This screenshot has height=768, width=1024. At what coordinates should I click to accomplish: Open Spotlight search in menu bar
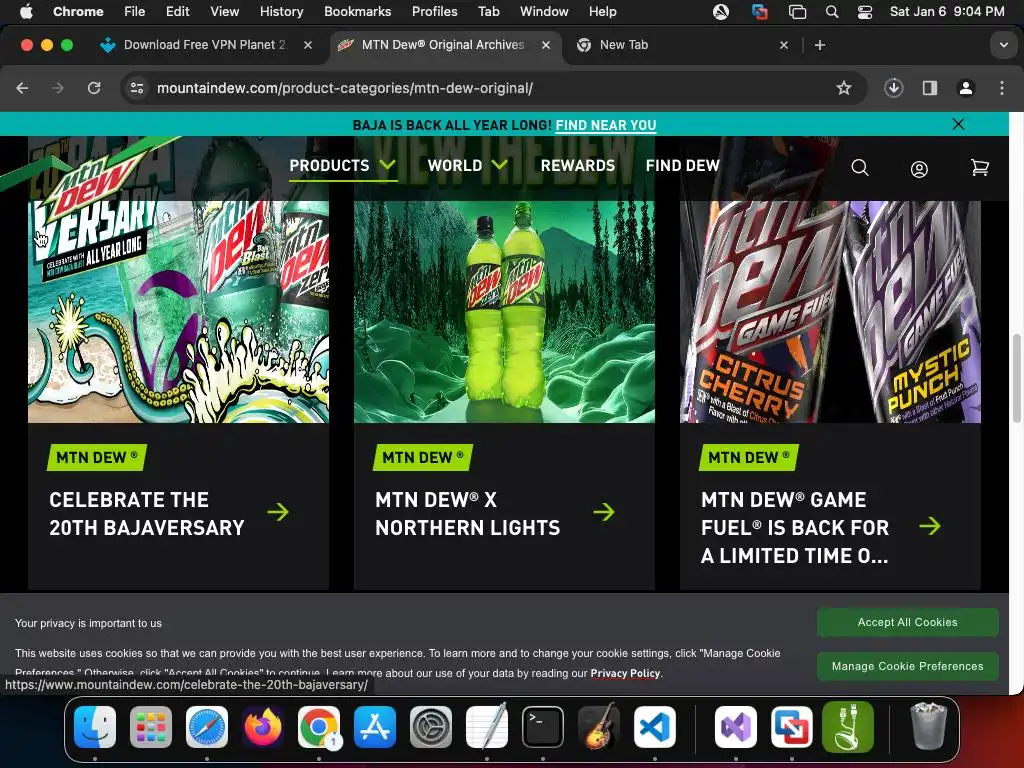click(831, 12)
